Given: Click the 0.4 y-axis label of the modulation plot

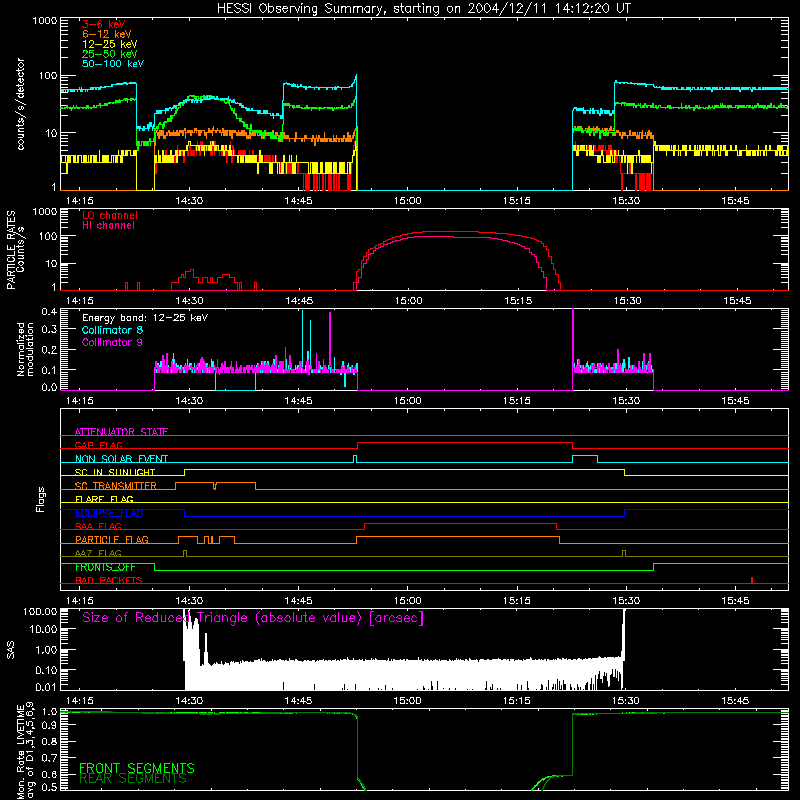Looking at the screenshot, I should click(49, 311).
